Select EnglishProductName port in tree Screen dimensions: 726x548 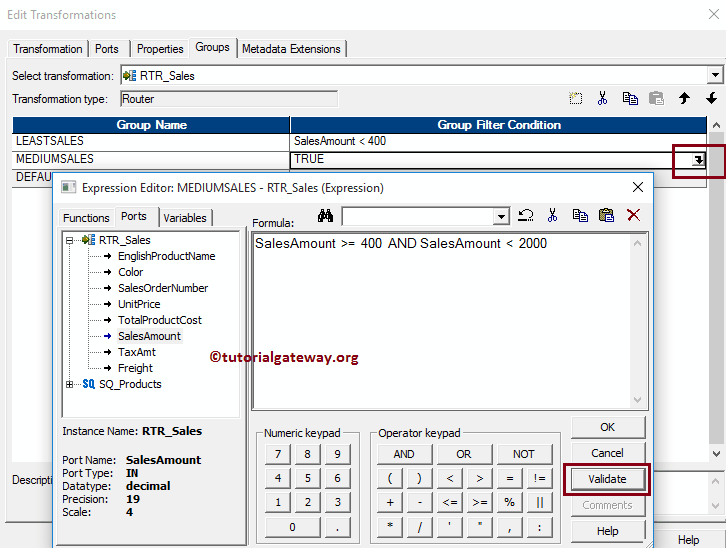(167, 256)
